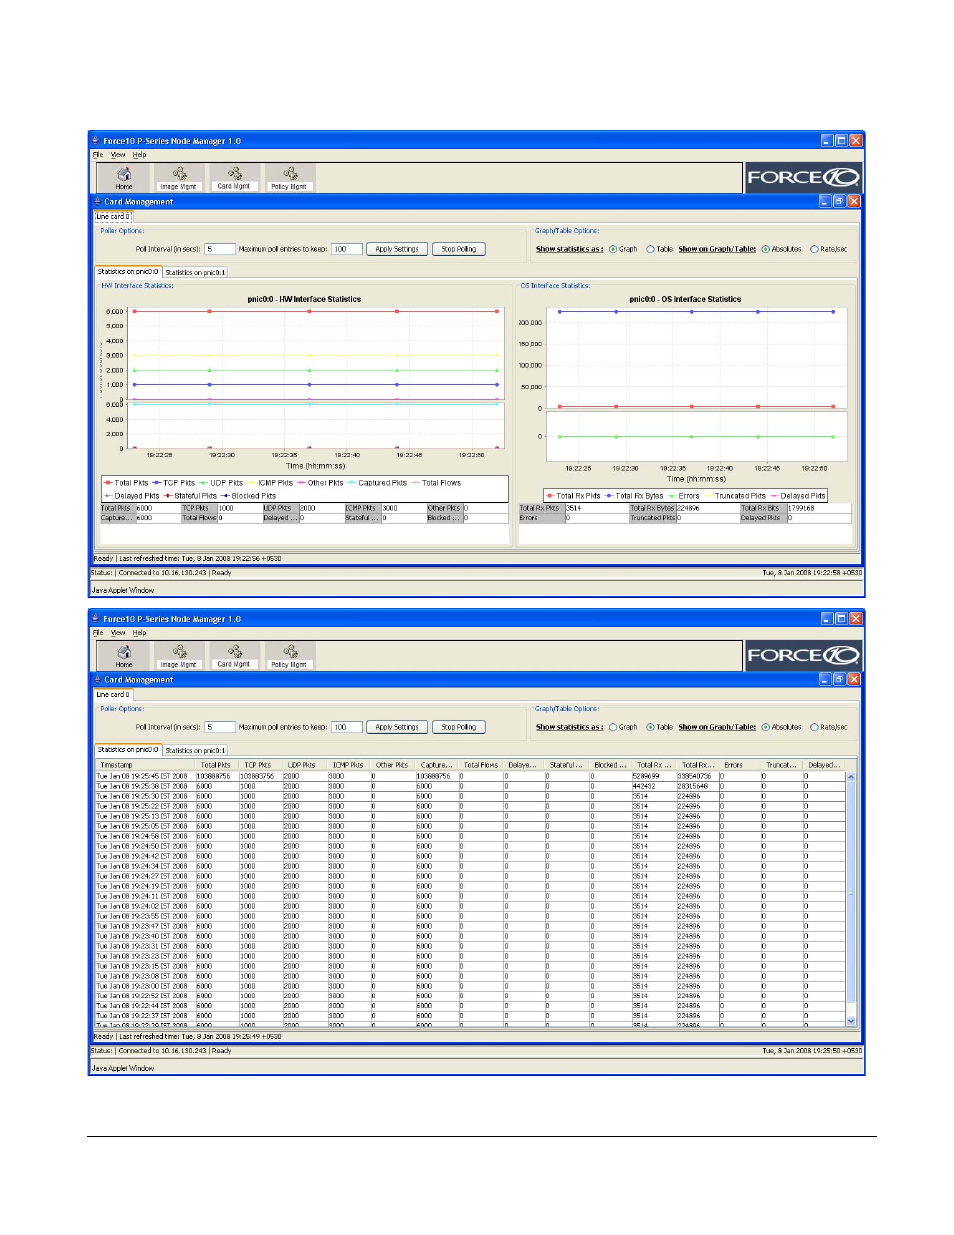Click Total Pkts legend entry in HW graph

tap(126, 483)
